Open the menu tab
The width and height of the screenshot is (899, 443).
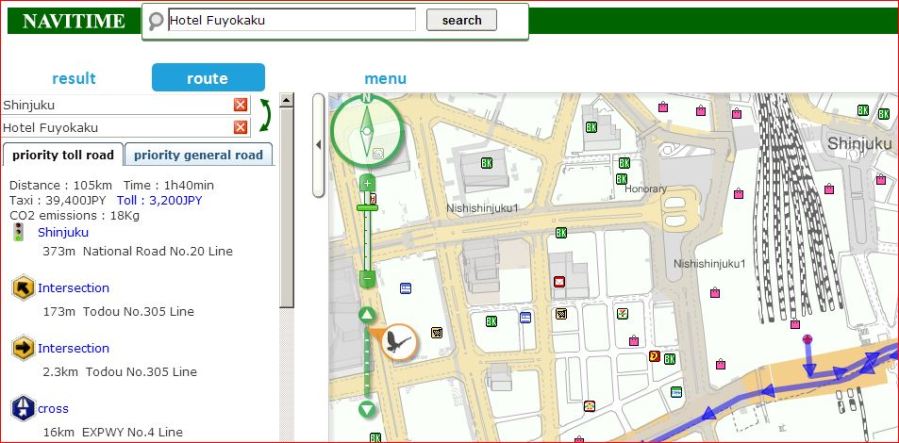tap(385, 78)
